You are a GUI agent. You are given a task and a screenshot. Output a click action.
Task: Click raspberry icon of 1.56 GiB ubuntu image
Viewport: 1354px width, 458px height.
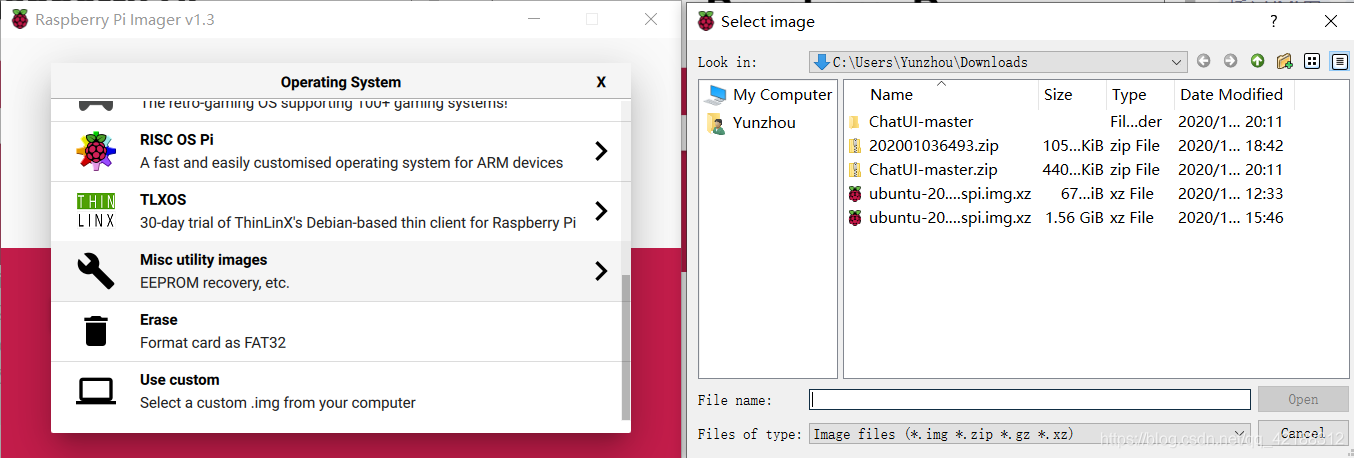point(855,218)
